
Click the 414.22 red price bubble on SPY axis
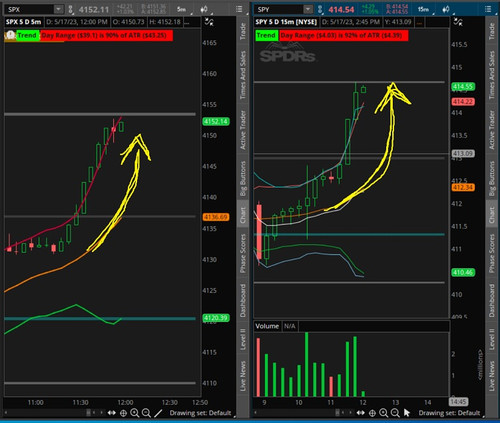tap(463, 102)
